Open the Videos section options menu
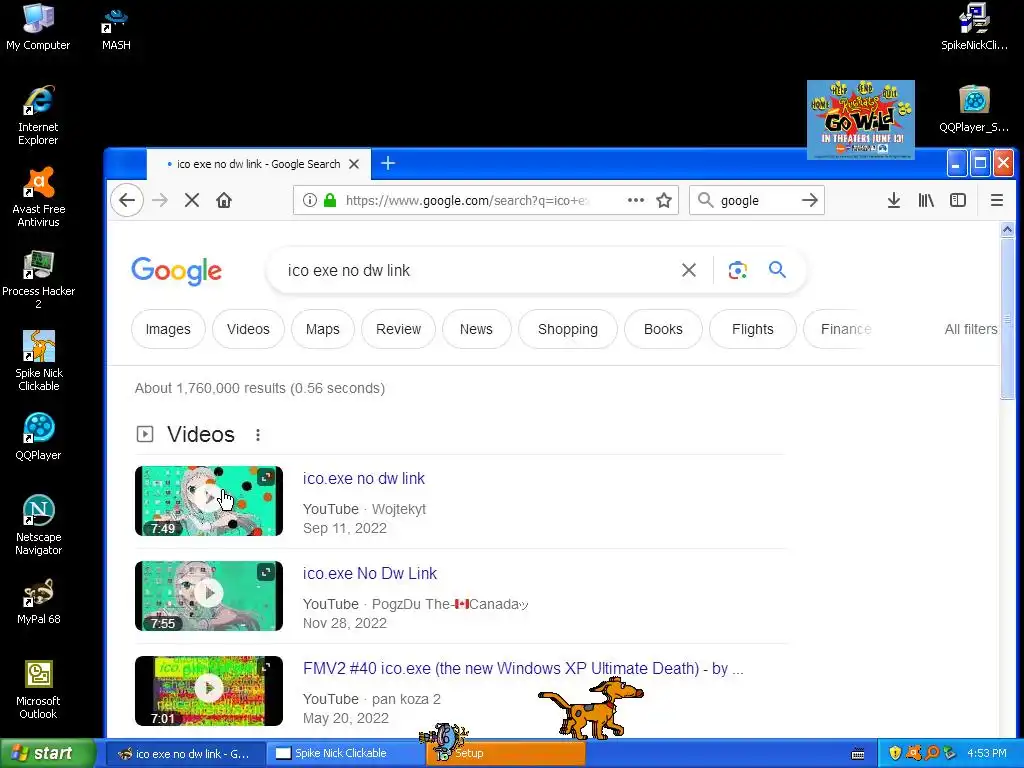1024x768 pixels. pos(258,435)
